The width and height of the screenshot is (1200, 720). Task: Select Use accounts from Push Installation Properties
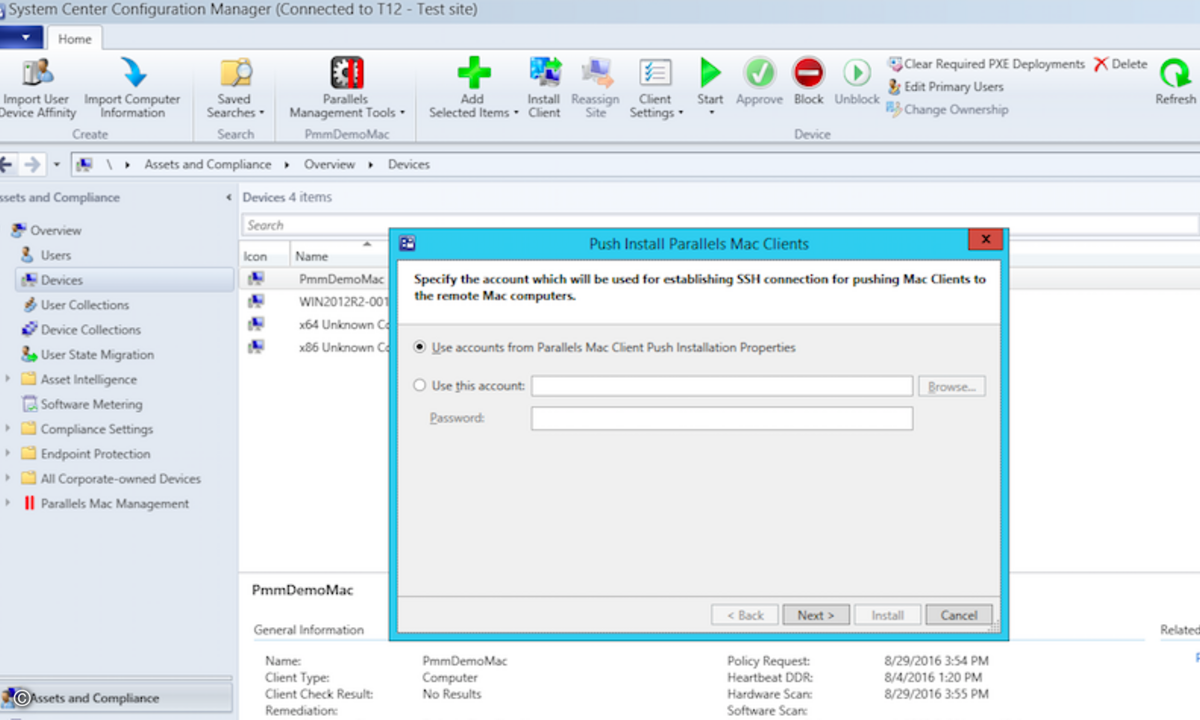[x=420, y=348]
